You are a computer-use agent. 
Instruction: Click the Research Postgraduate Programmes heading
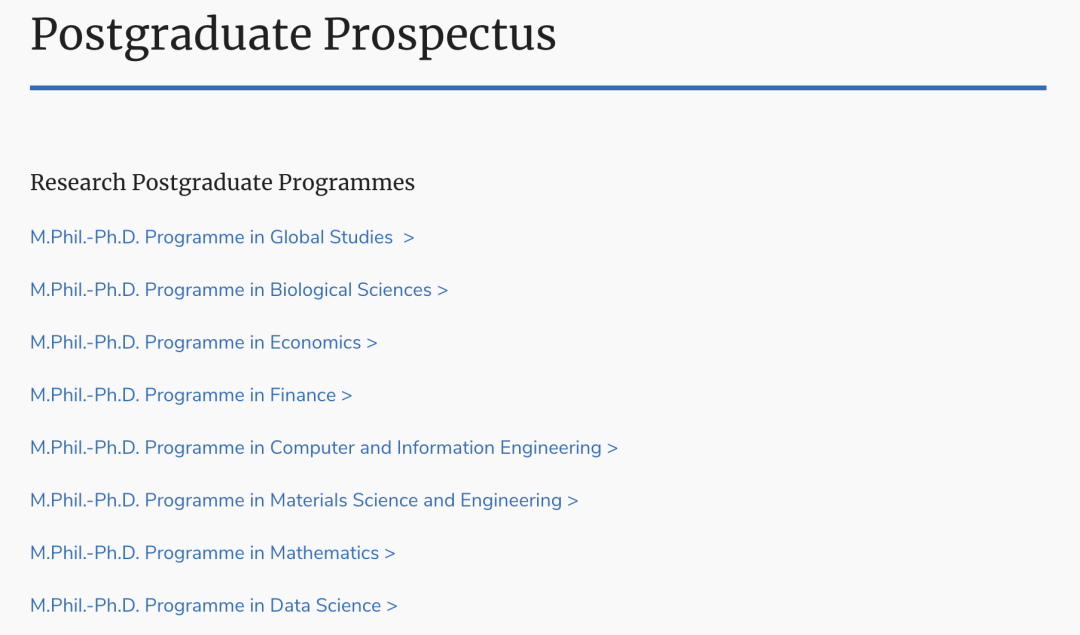point(222,183)
